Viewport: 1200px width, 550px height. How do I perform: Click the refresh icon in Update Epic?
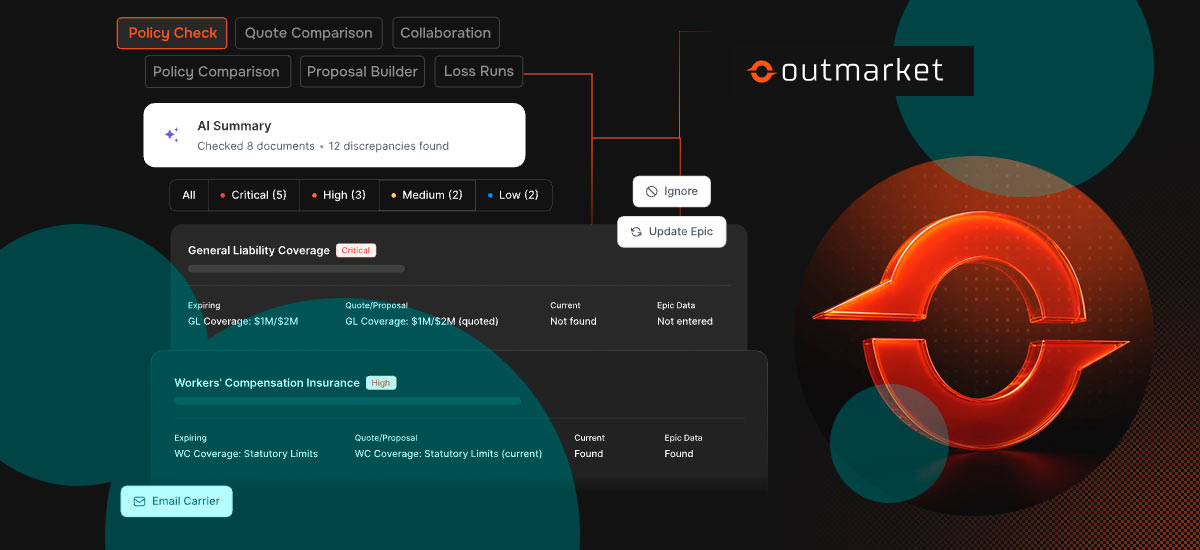coord(636,232)
